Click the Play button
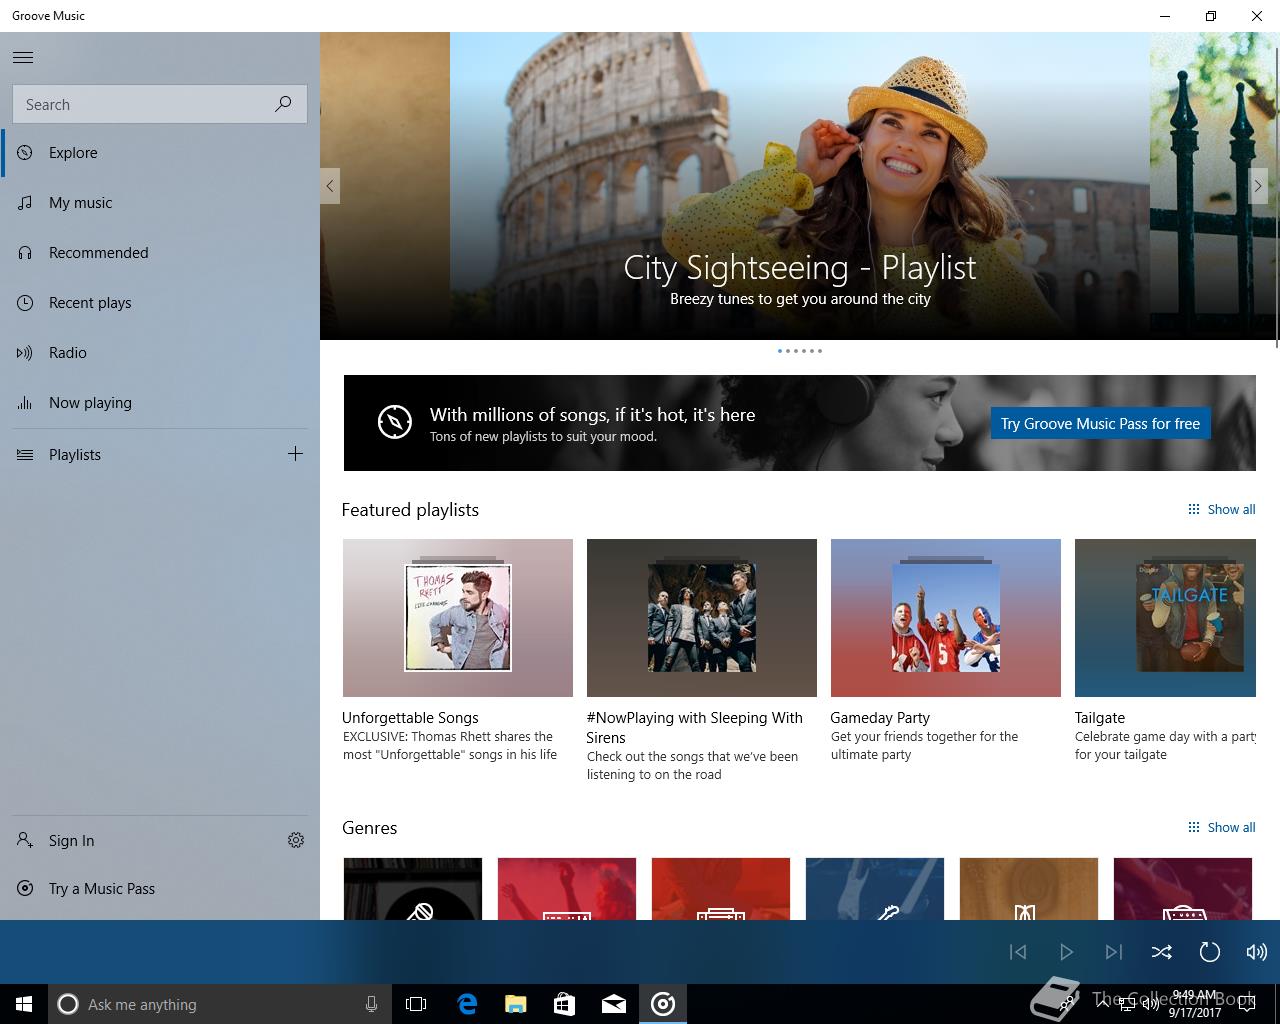The width and height of the screenshot is (1280, 1024). pos(1066,952)
